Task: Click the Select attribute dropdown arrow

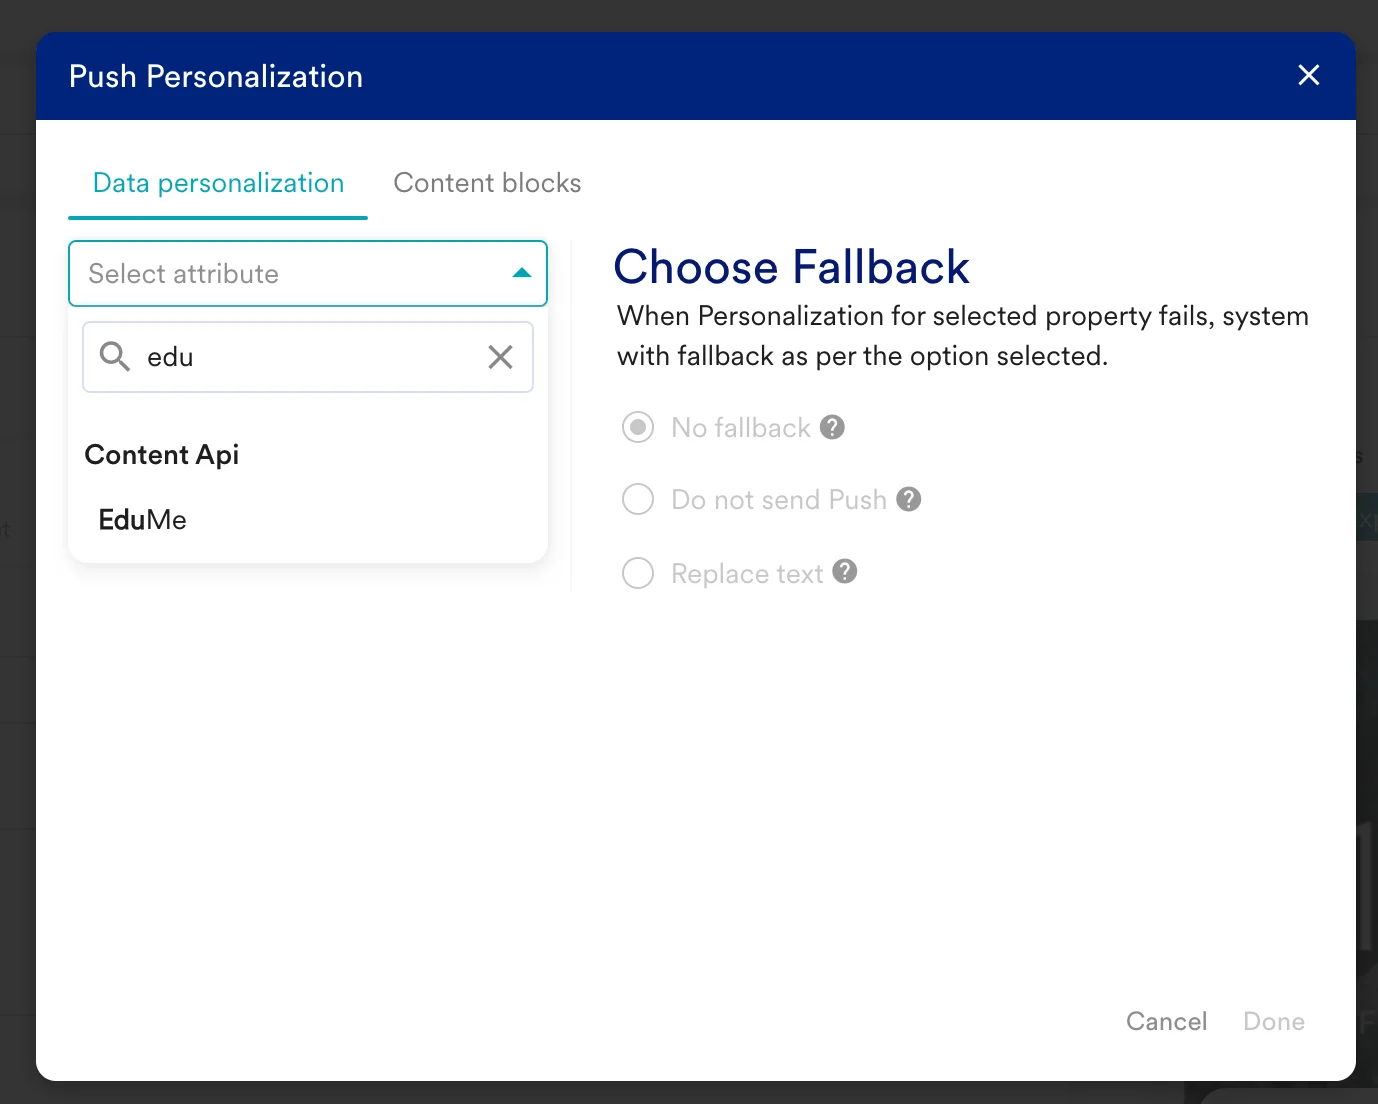Action: click(x=521, y=273)
